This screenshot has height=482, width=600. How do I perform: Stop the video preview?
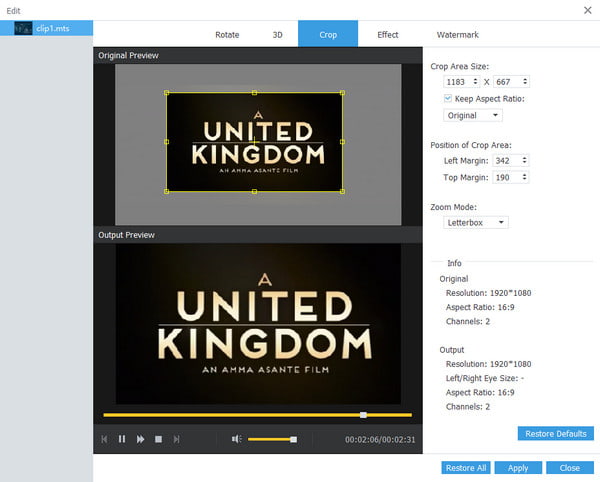pos(158,439)
